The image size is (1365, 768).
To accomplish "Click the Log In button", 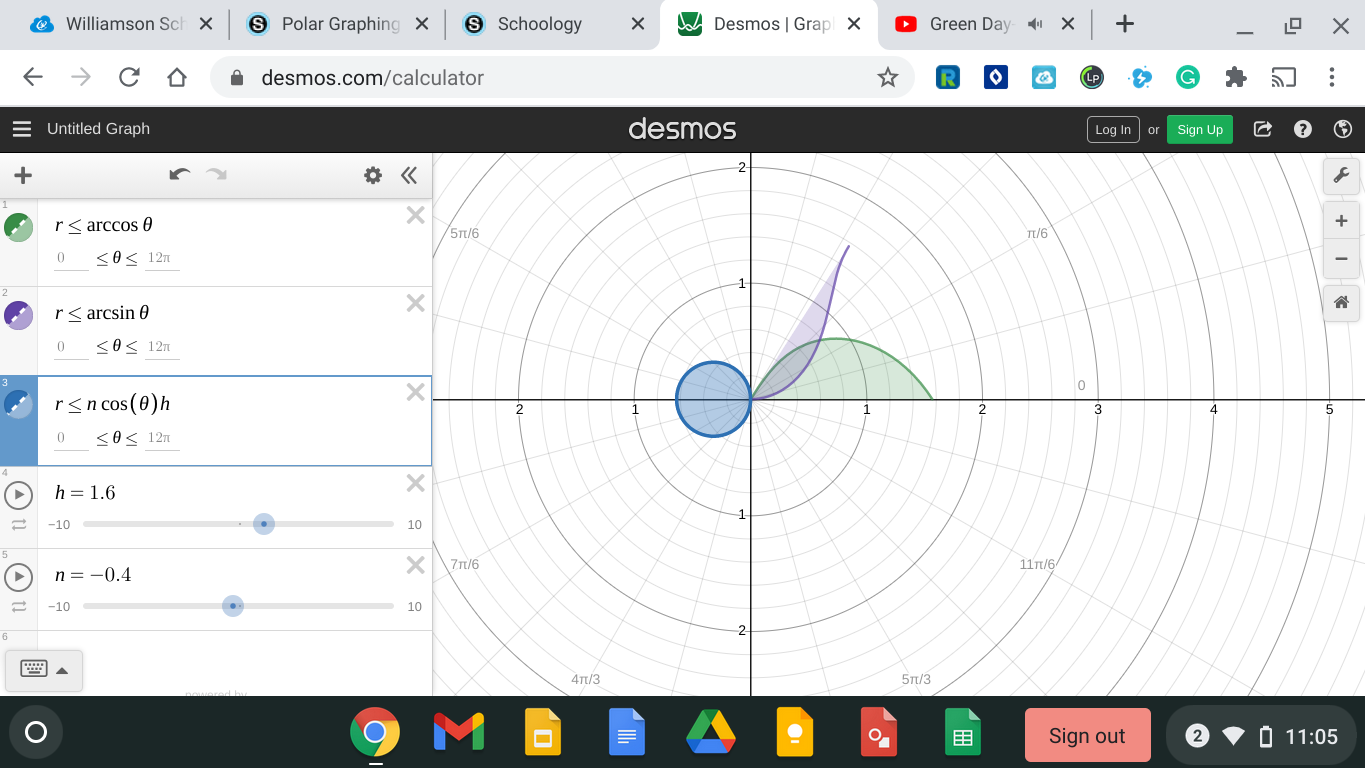I will click(1112, 130).
